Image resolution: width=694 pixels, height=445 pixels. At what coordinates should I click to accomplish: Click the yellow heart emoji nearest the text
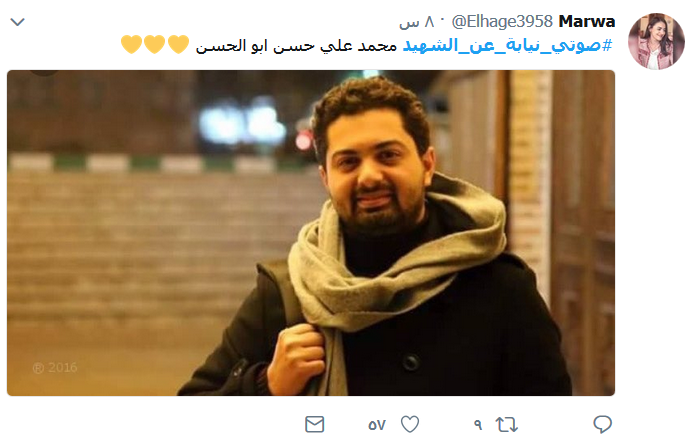tap(178, 44)
